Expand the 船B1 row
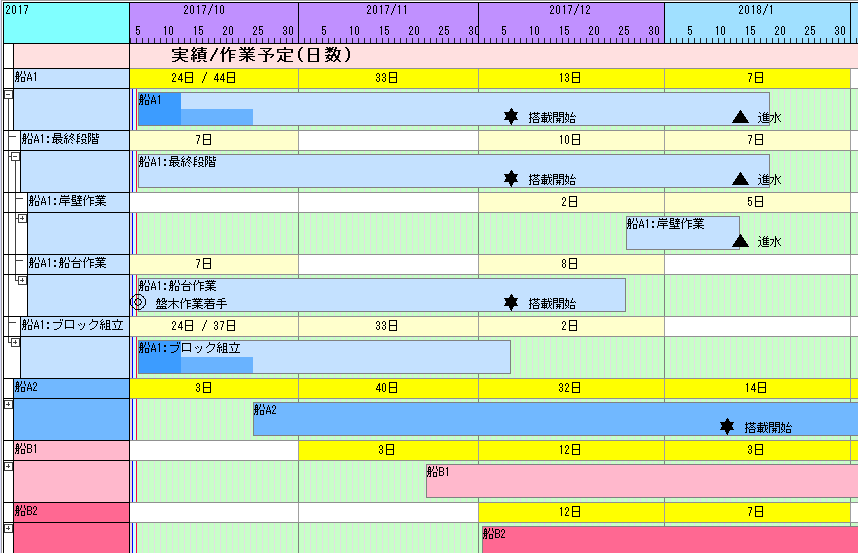The image size is (858, 553). pyautogui.click(x=8, y=466)
